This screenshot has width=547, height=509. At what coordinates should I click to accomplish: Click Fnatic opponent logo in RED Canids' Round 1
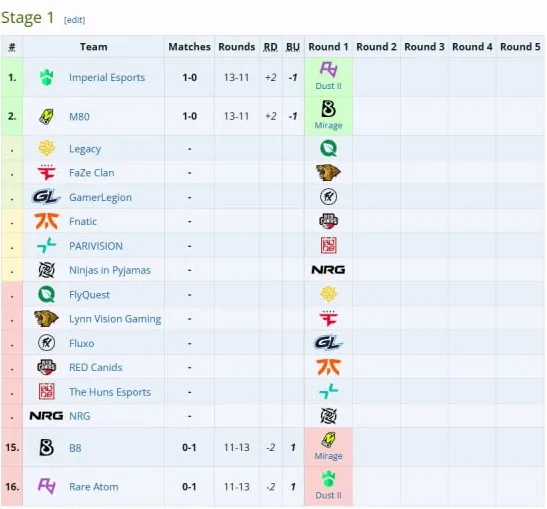[328, 367]
